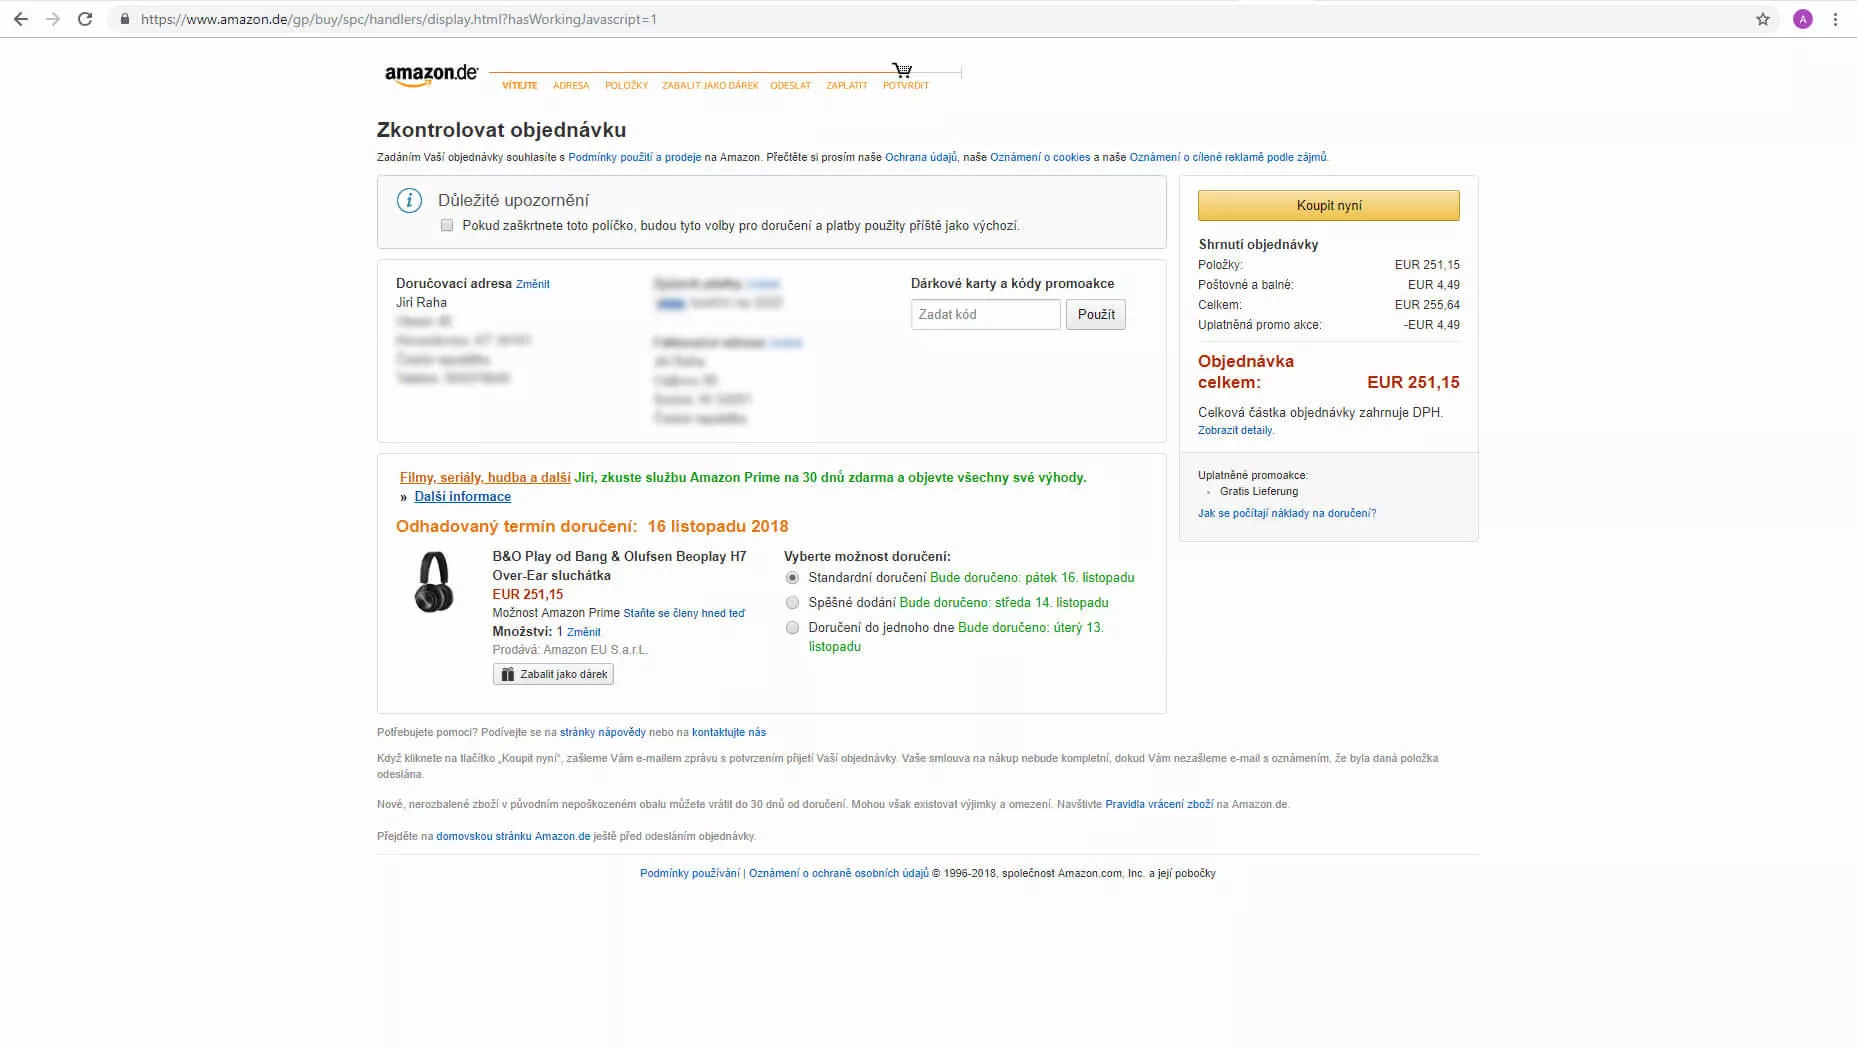Screen dimensions: 1857x1047
Task: Open Chrome three-dot menu
Action: coord(1835,19)
